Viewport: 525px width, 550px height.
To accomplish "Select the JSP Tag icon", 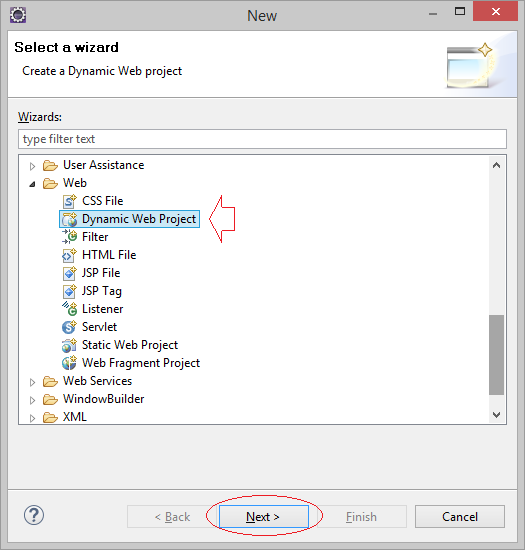I will 69,291.
